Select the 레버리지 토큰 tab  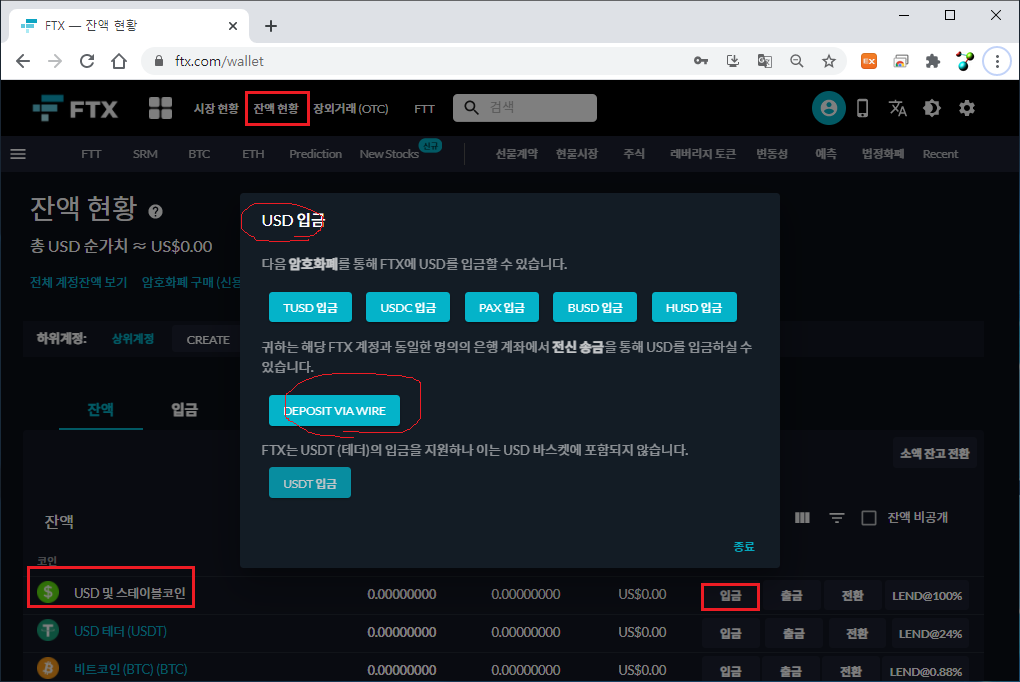coord(703,154)
